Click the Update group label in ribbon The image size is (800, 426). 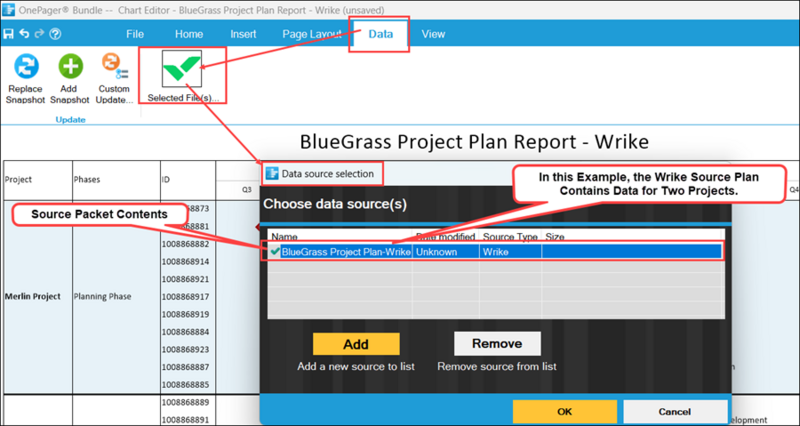click(70, 119)
